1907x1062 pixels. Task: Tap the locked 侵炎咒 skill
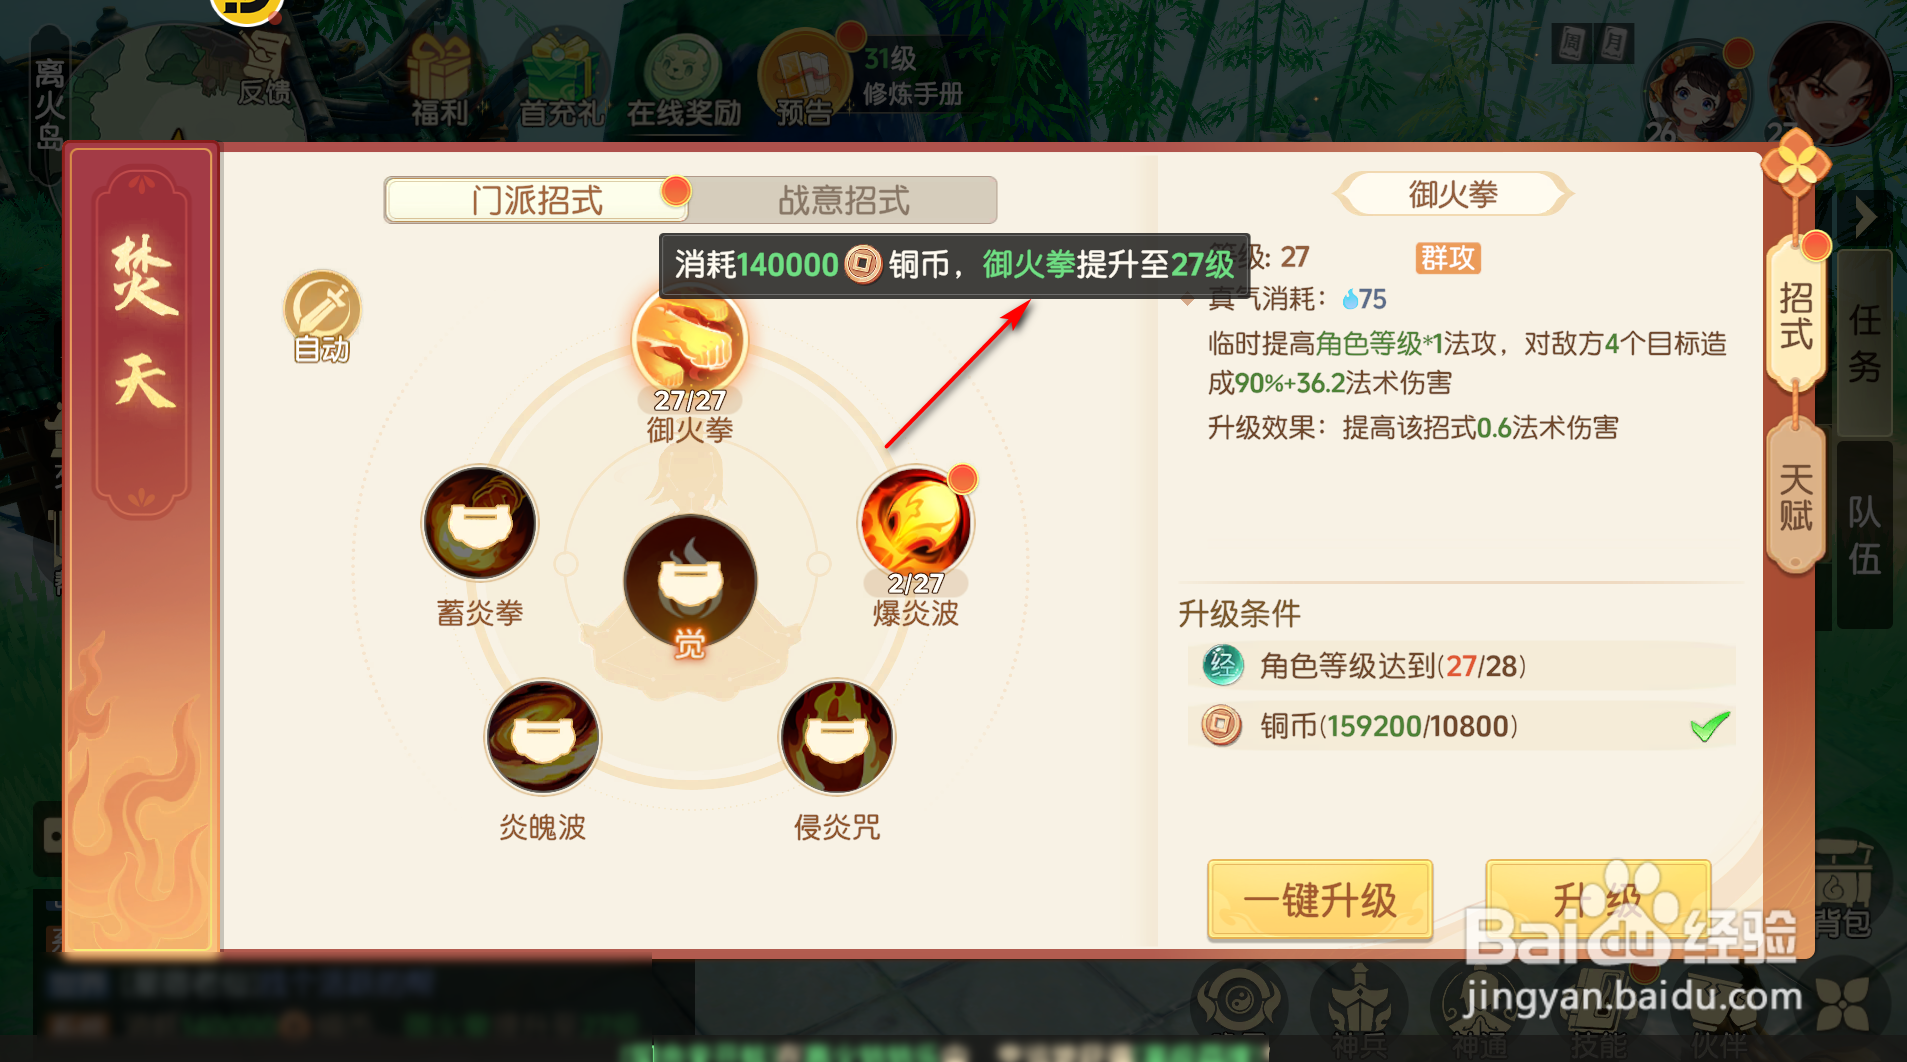pos(837,737)
